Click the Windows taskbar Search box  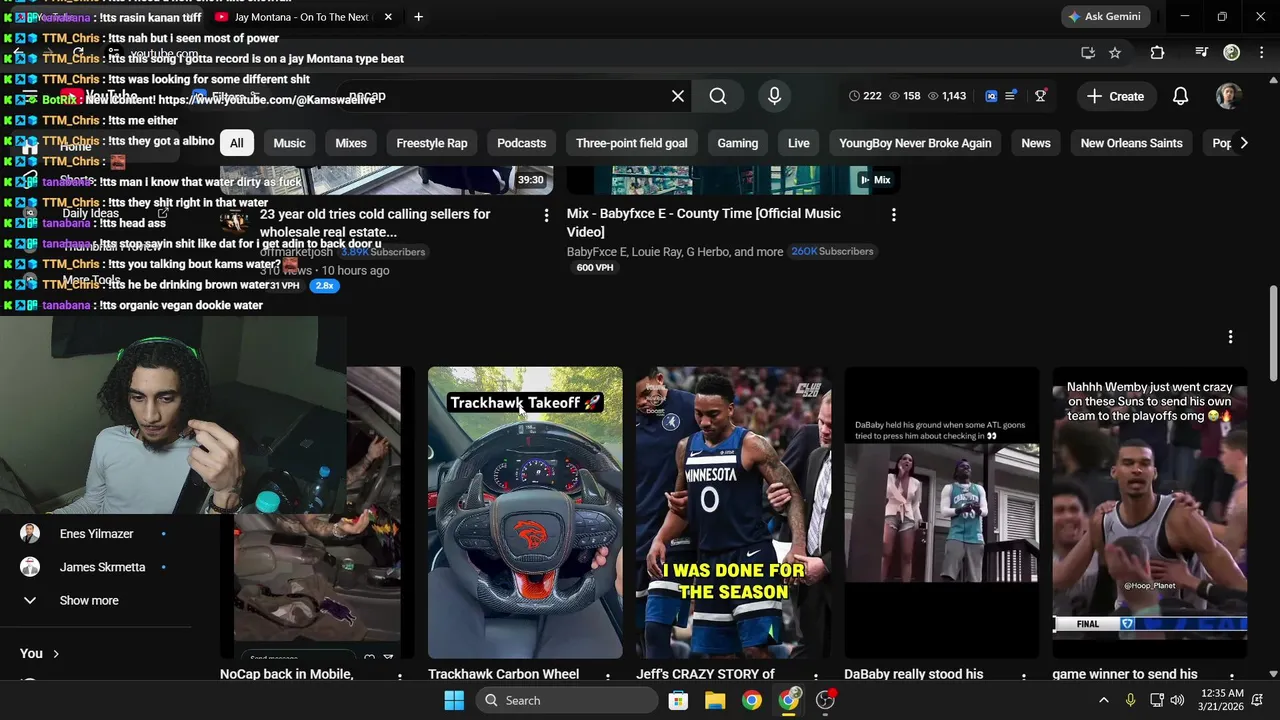565,700
